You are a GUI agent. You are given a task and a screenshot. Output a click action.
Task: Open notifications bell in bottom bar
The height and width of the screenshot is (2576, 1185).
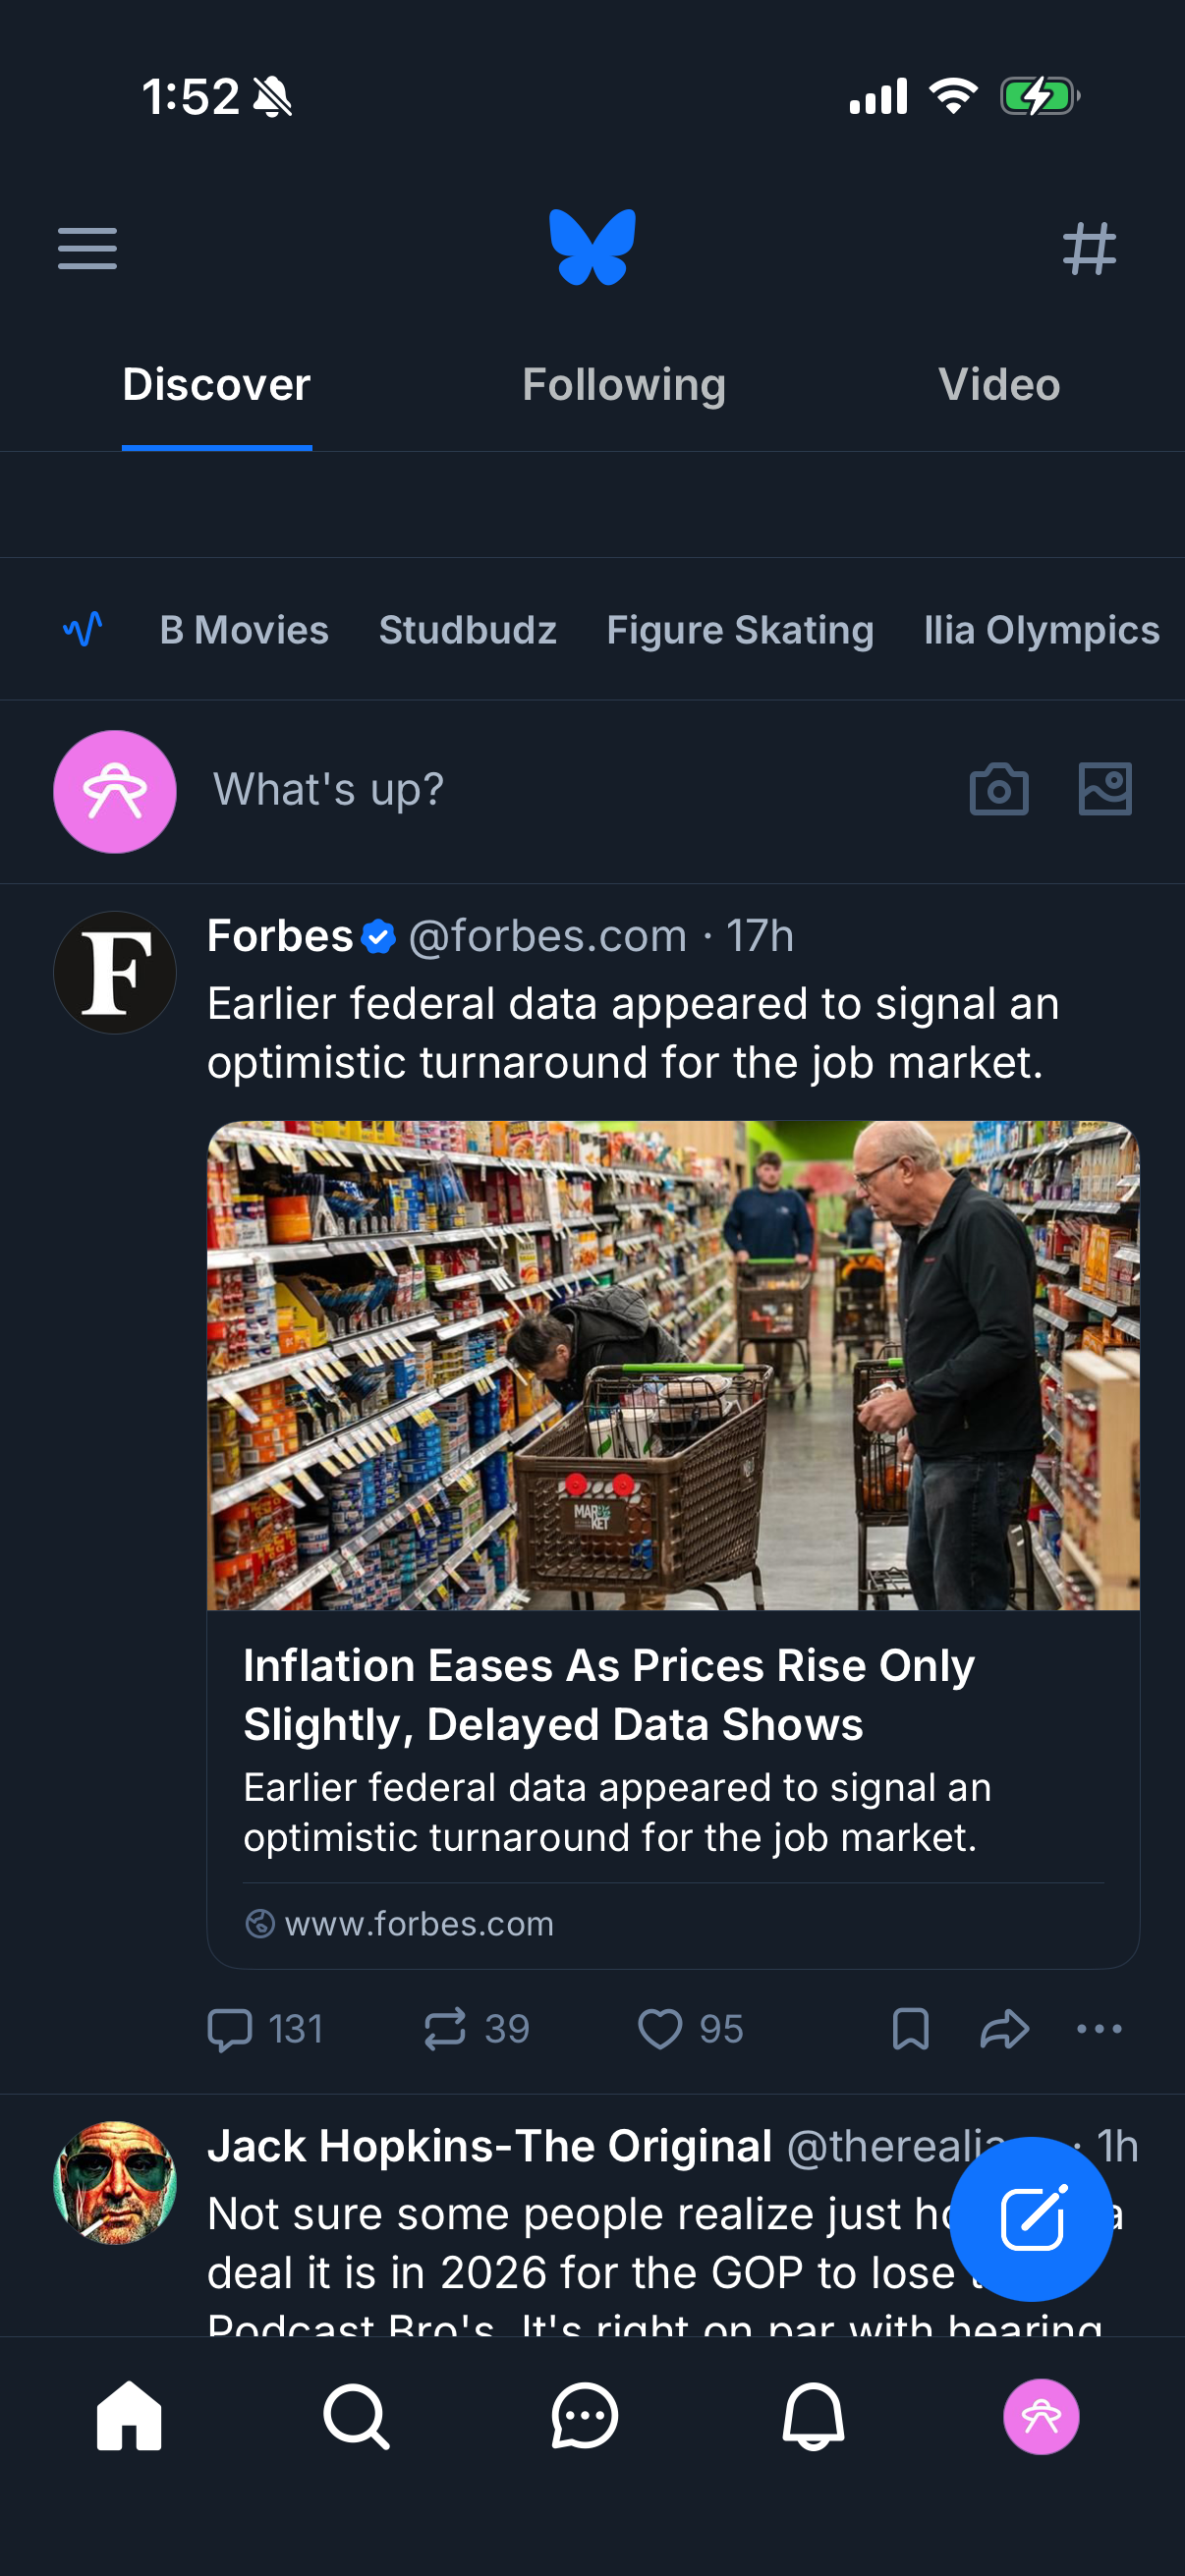point(813,2416)
